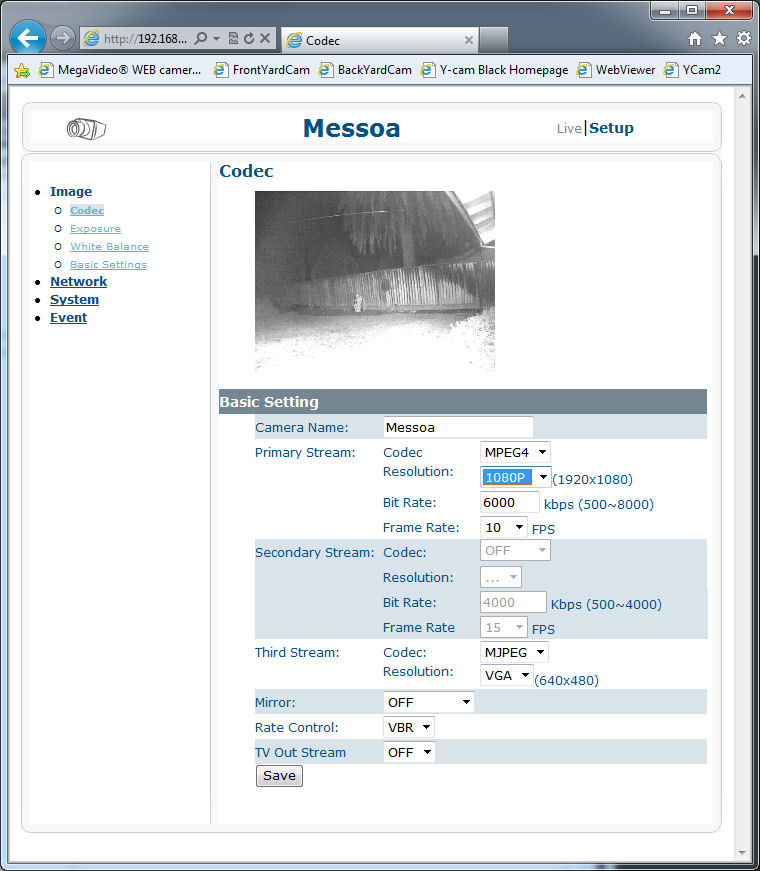Open the Network menu in sidebar

[x=78, y=282]
